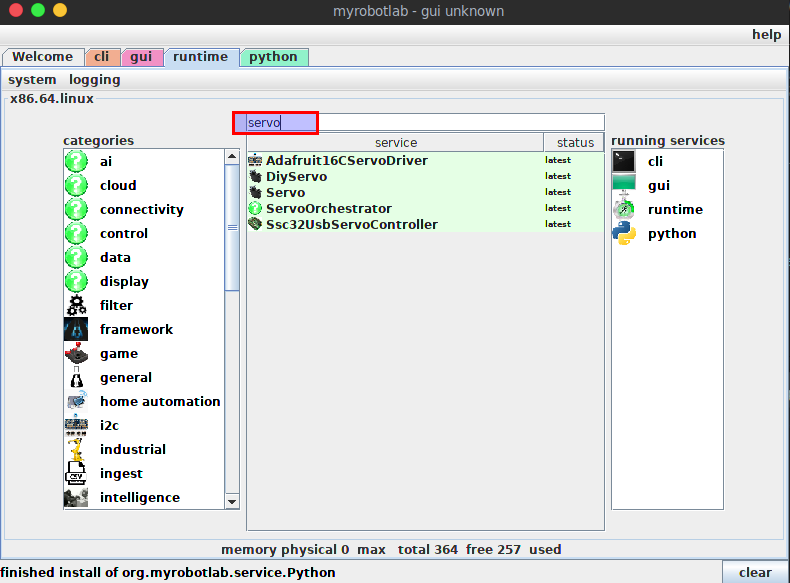
Task: Click the intelligence category icon
Action: click(76, 497)
